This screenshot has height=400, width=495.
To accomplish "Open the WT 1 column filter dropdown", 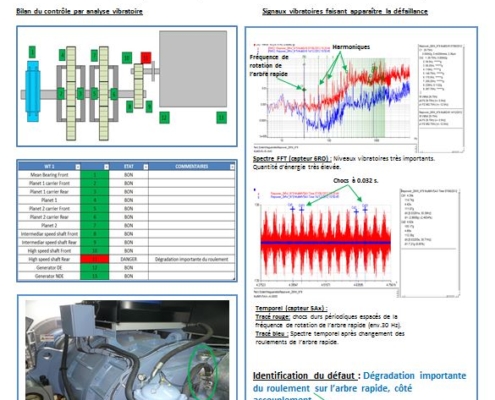I will (x=77, y=167).
